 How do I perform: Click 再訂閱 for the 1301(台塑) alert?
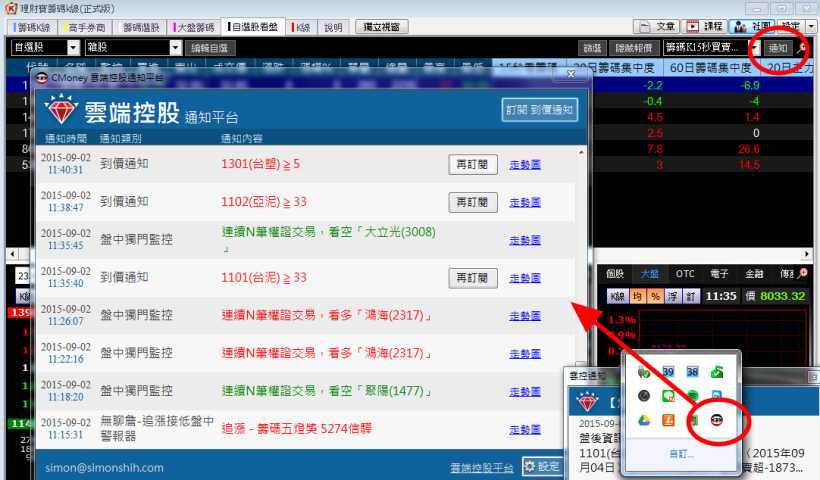[473, 164]
